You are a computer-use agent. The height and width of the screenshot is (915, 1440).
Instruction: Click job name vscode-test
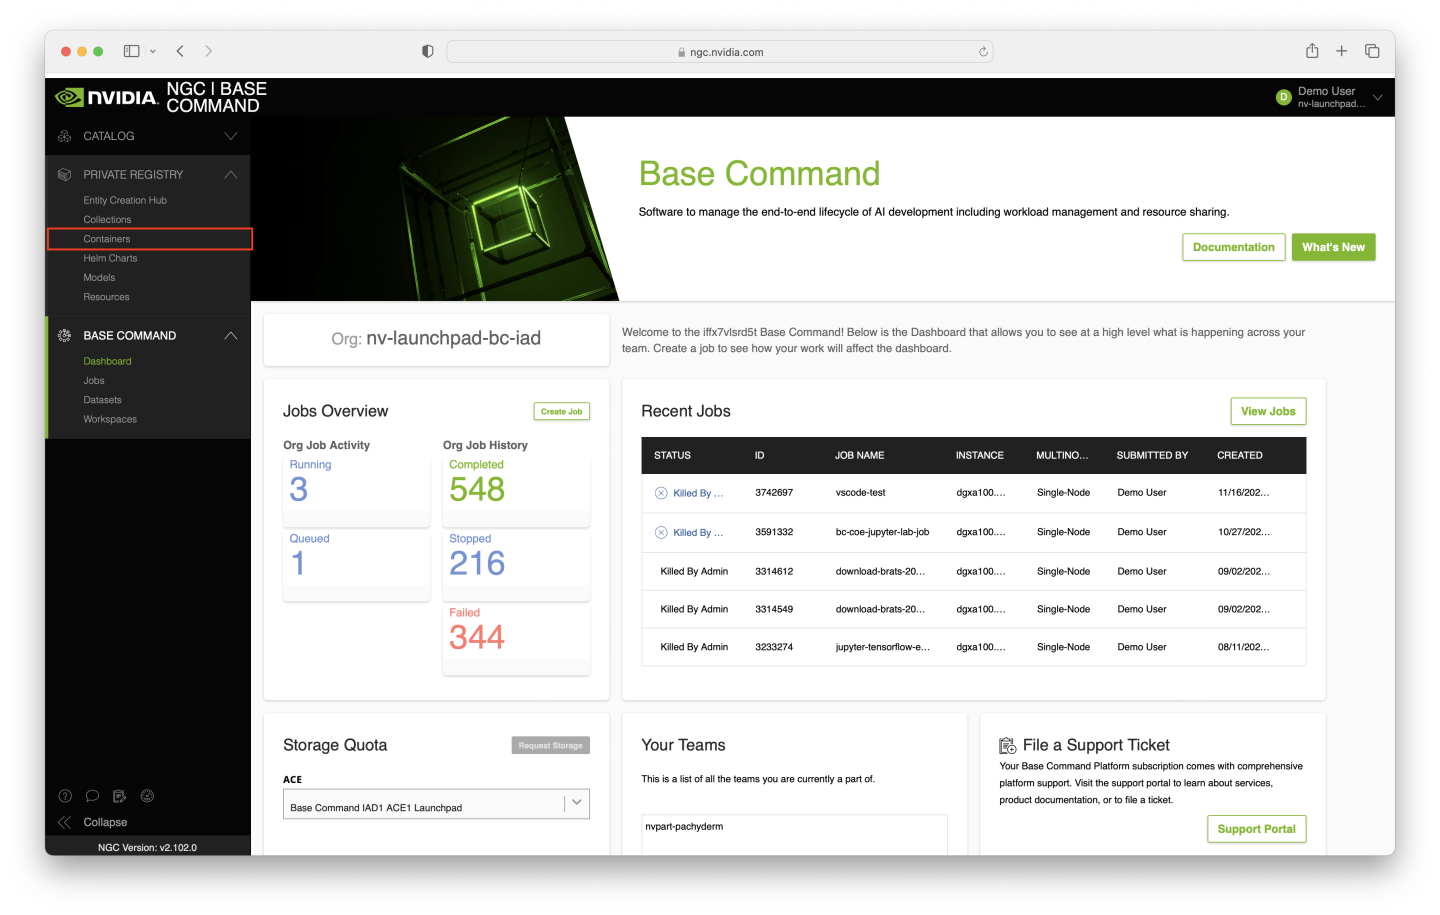[x=860, y=493]
